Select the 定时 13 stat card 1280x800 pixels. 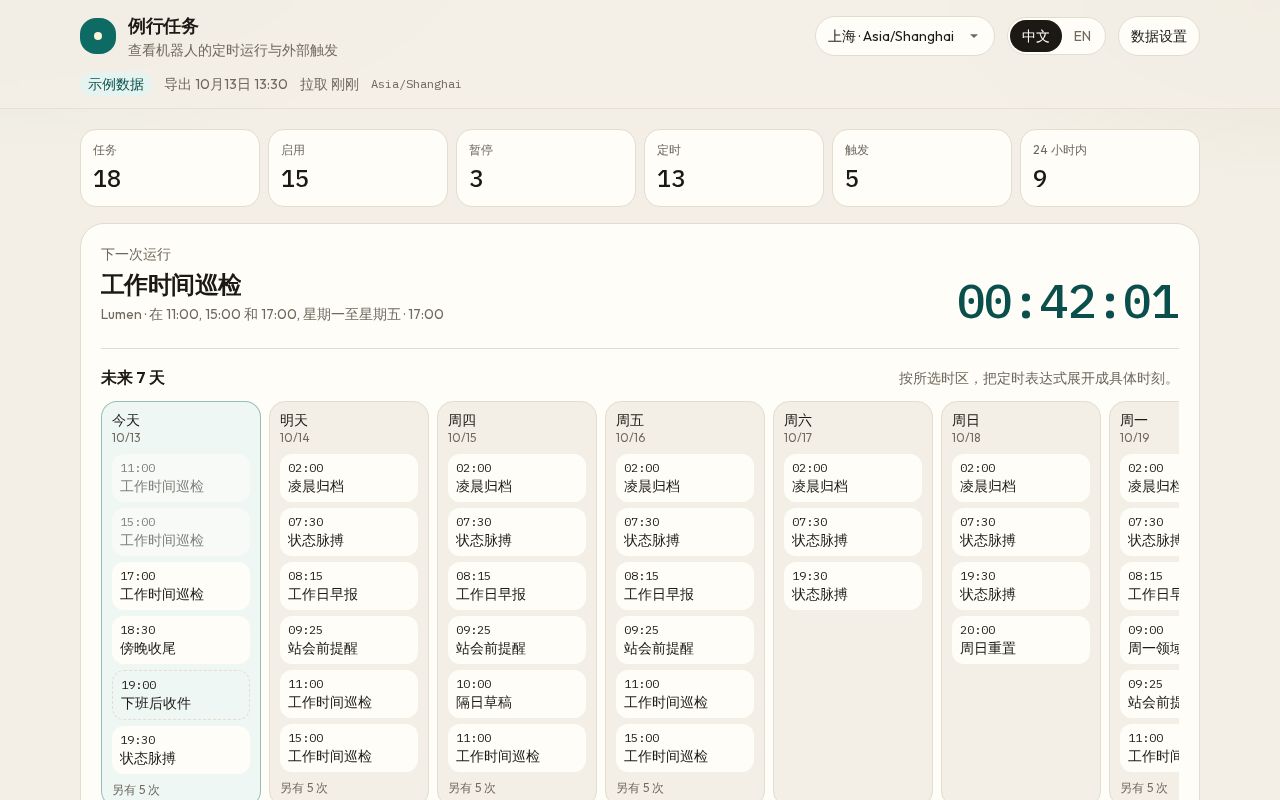[x=734, y=168]
